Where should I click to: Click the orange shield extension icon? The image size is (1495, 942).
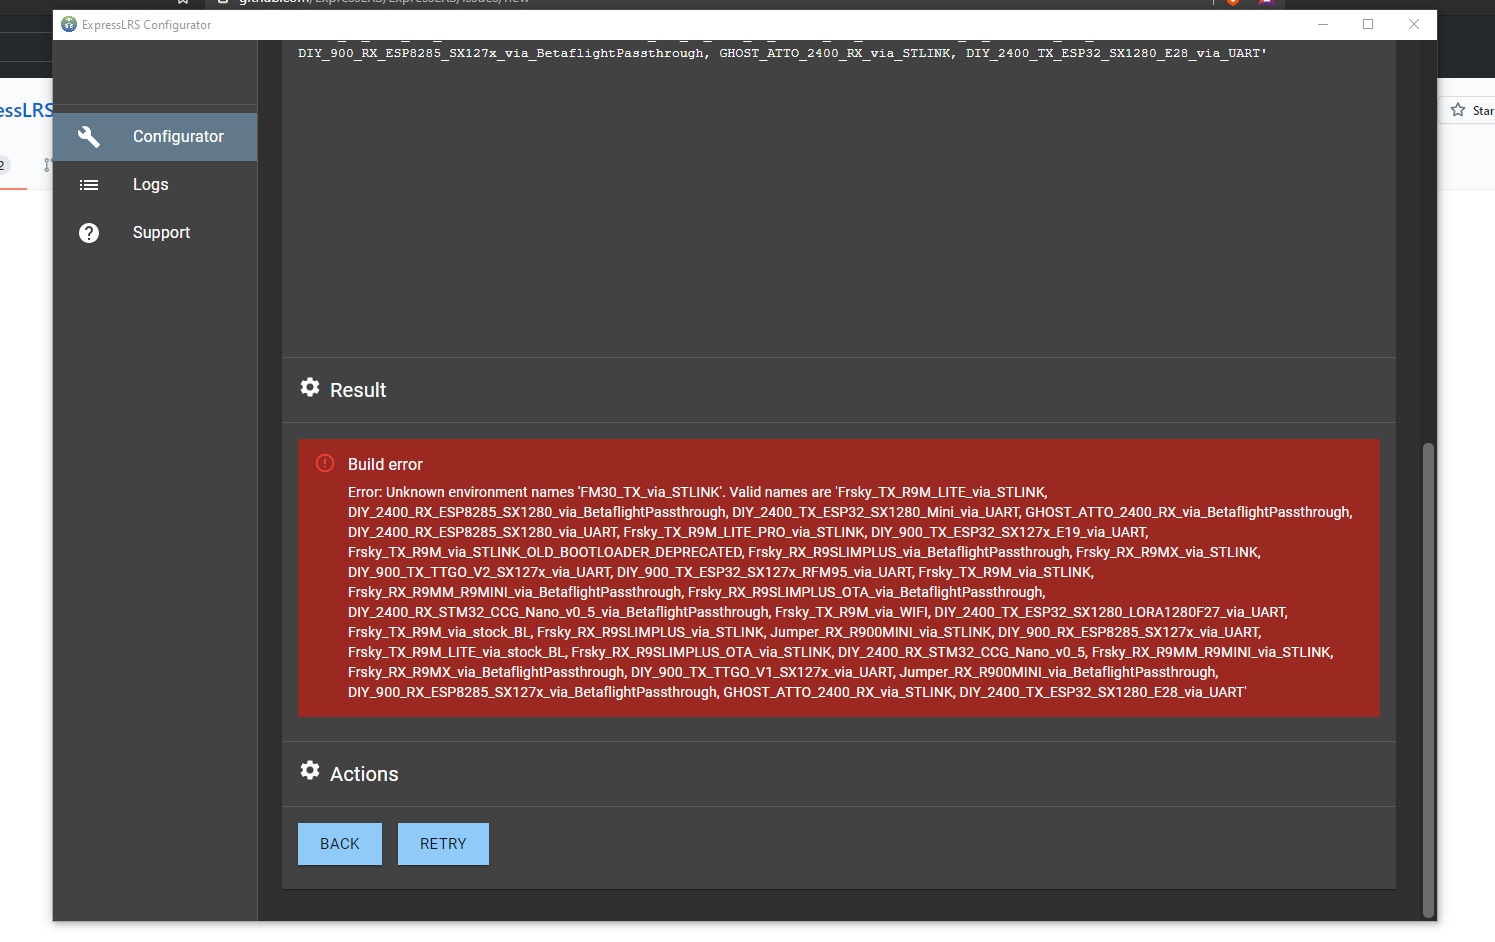1232,3
